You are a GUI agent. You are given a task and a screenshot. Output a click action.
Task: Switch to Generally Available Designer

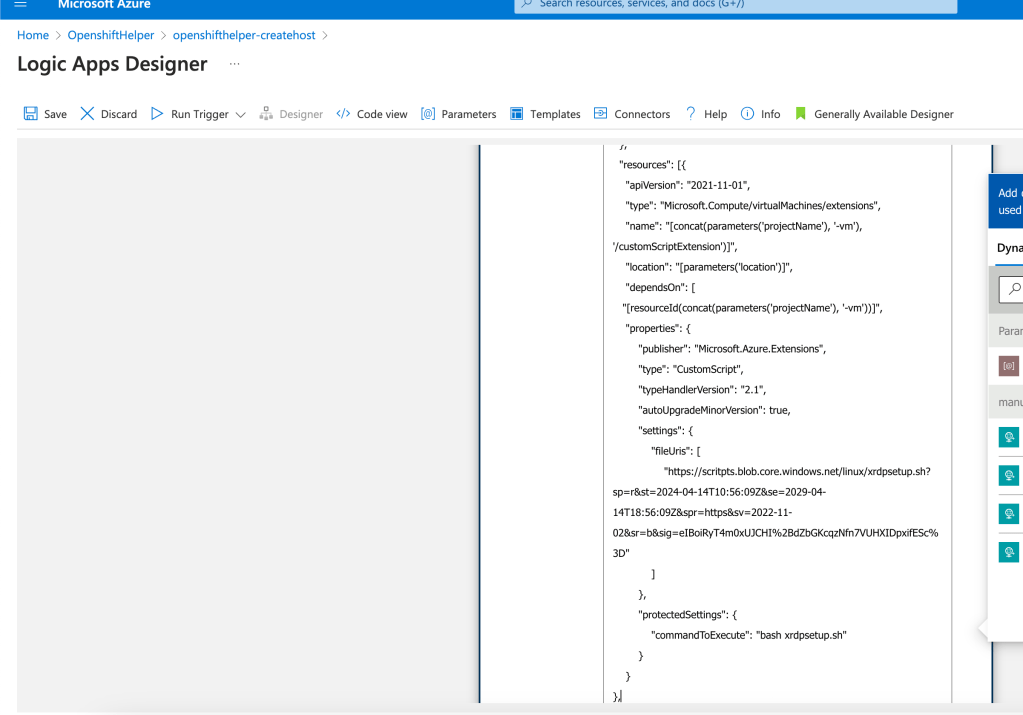(883, 114)
